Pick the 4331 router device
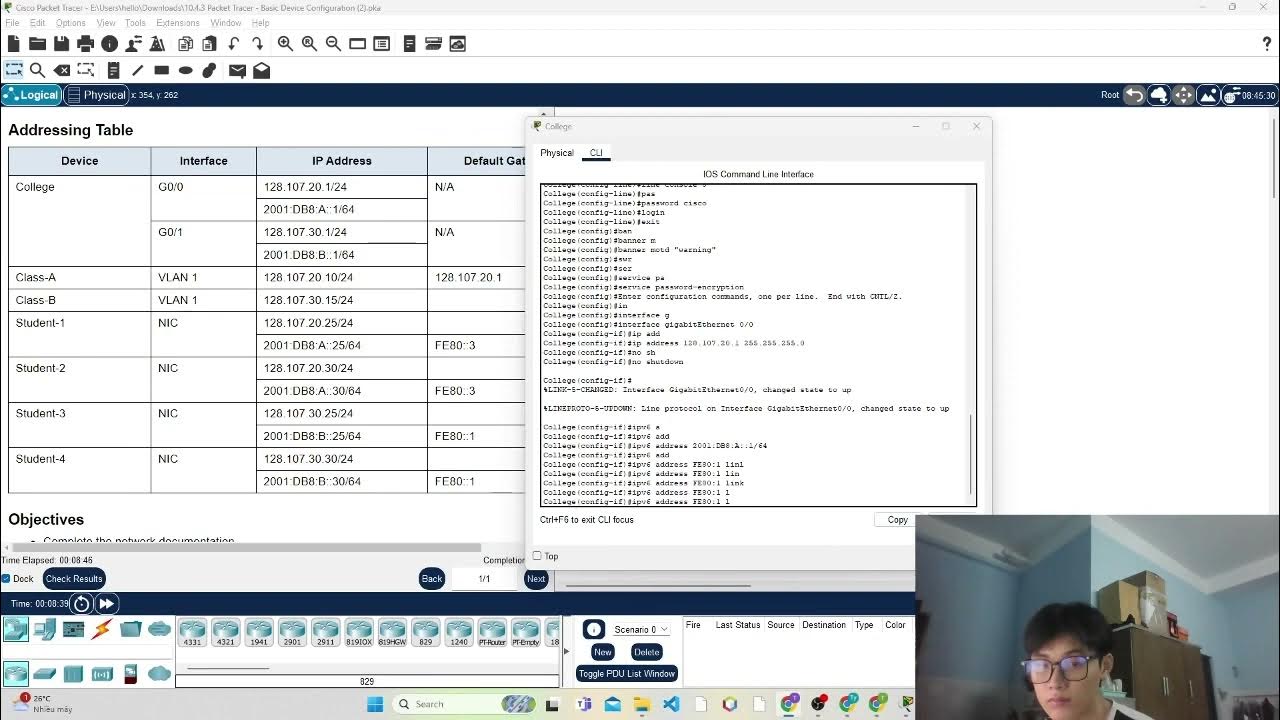This screenshot has height=720, width=1280. point(192,632)
